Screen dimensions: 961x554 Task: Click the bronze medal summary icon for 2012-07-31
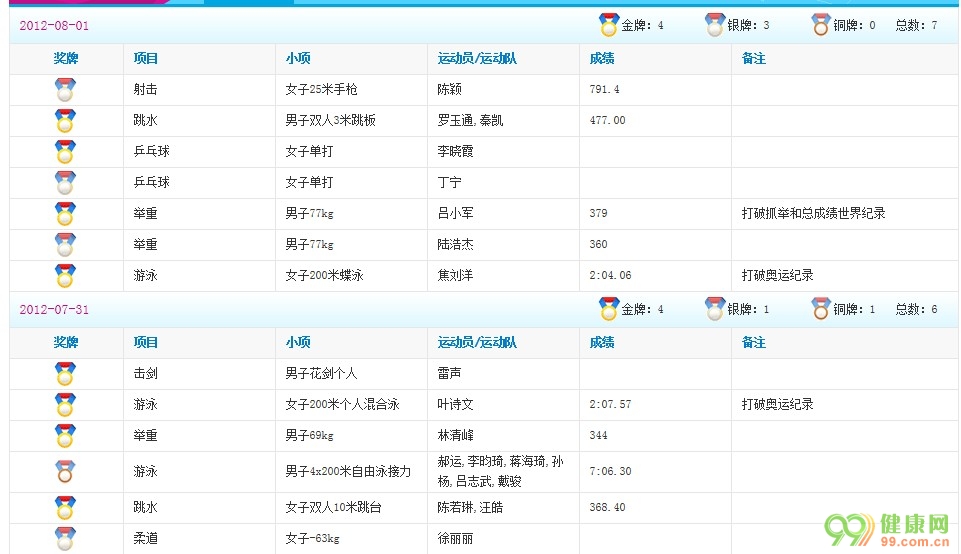(x=821, y=309)
